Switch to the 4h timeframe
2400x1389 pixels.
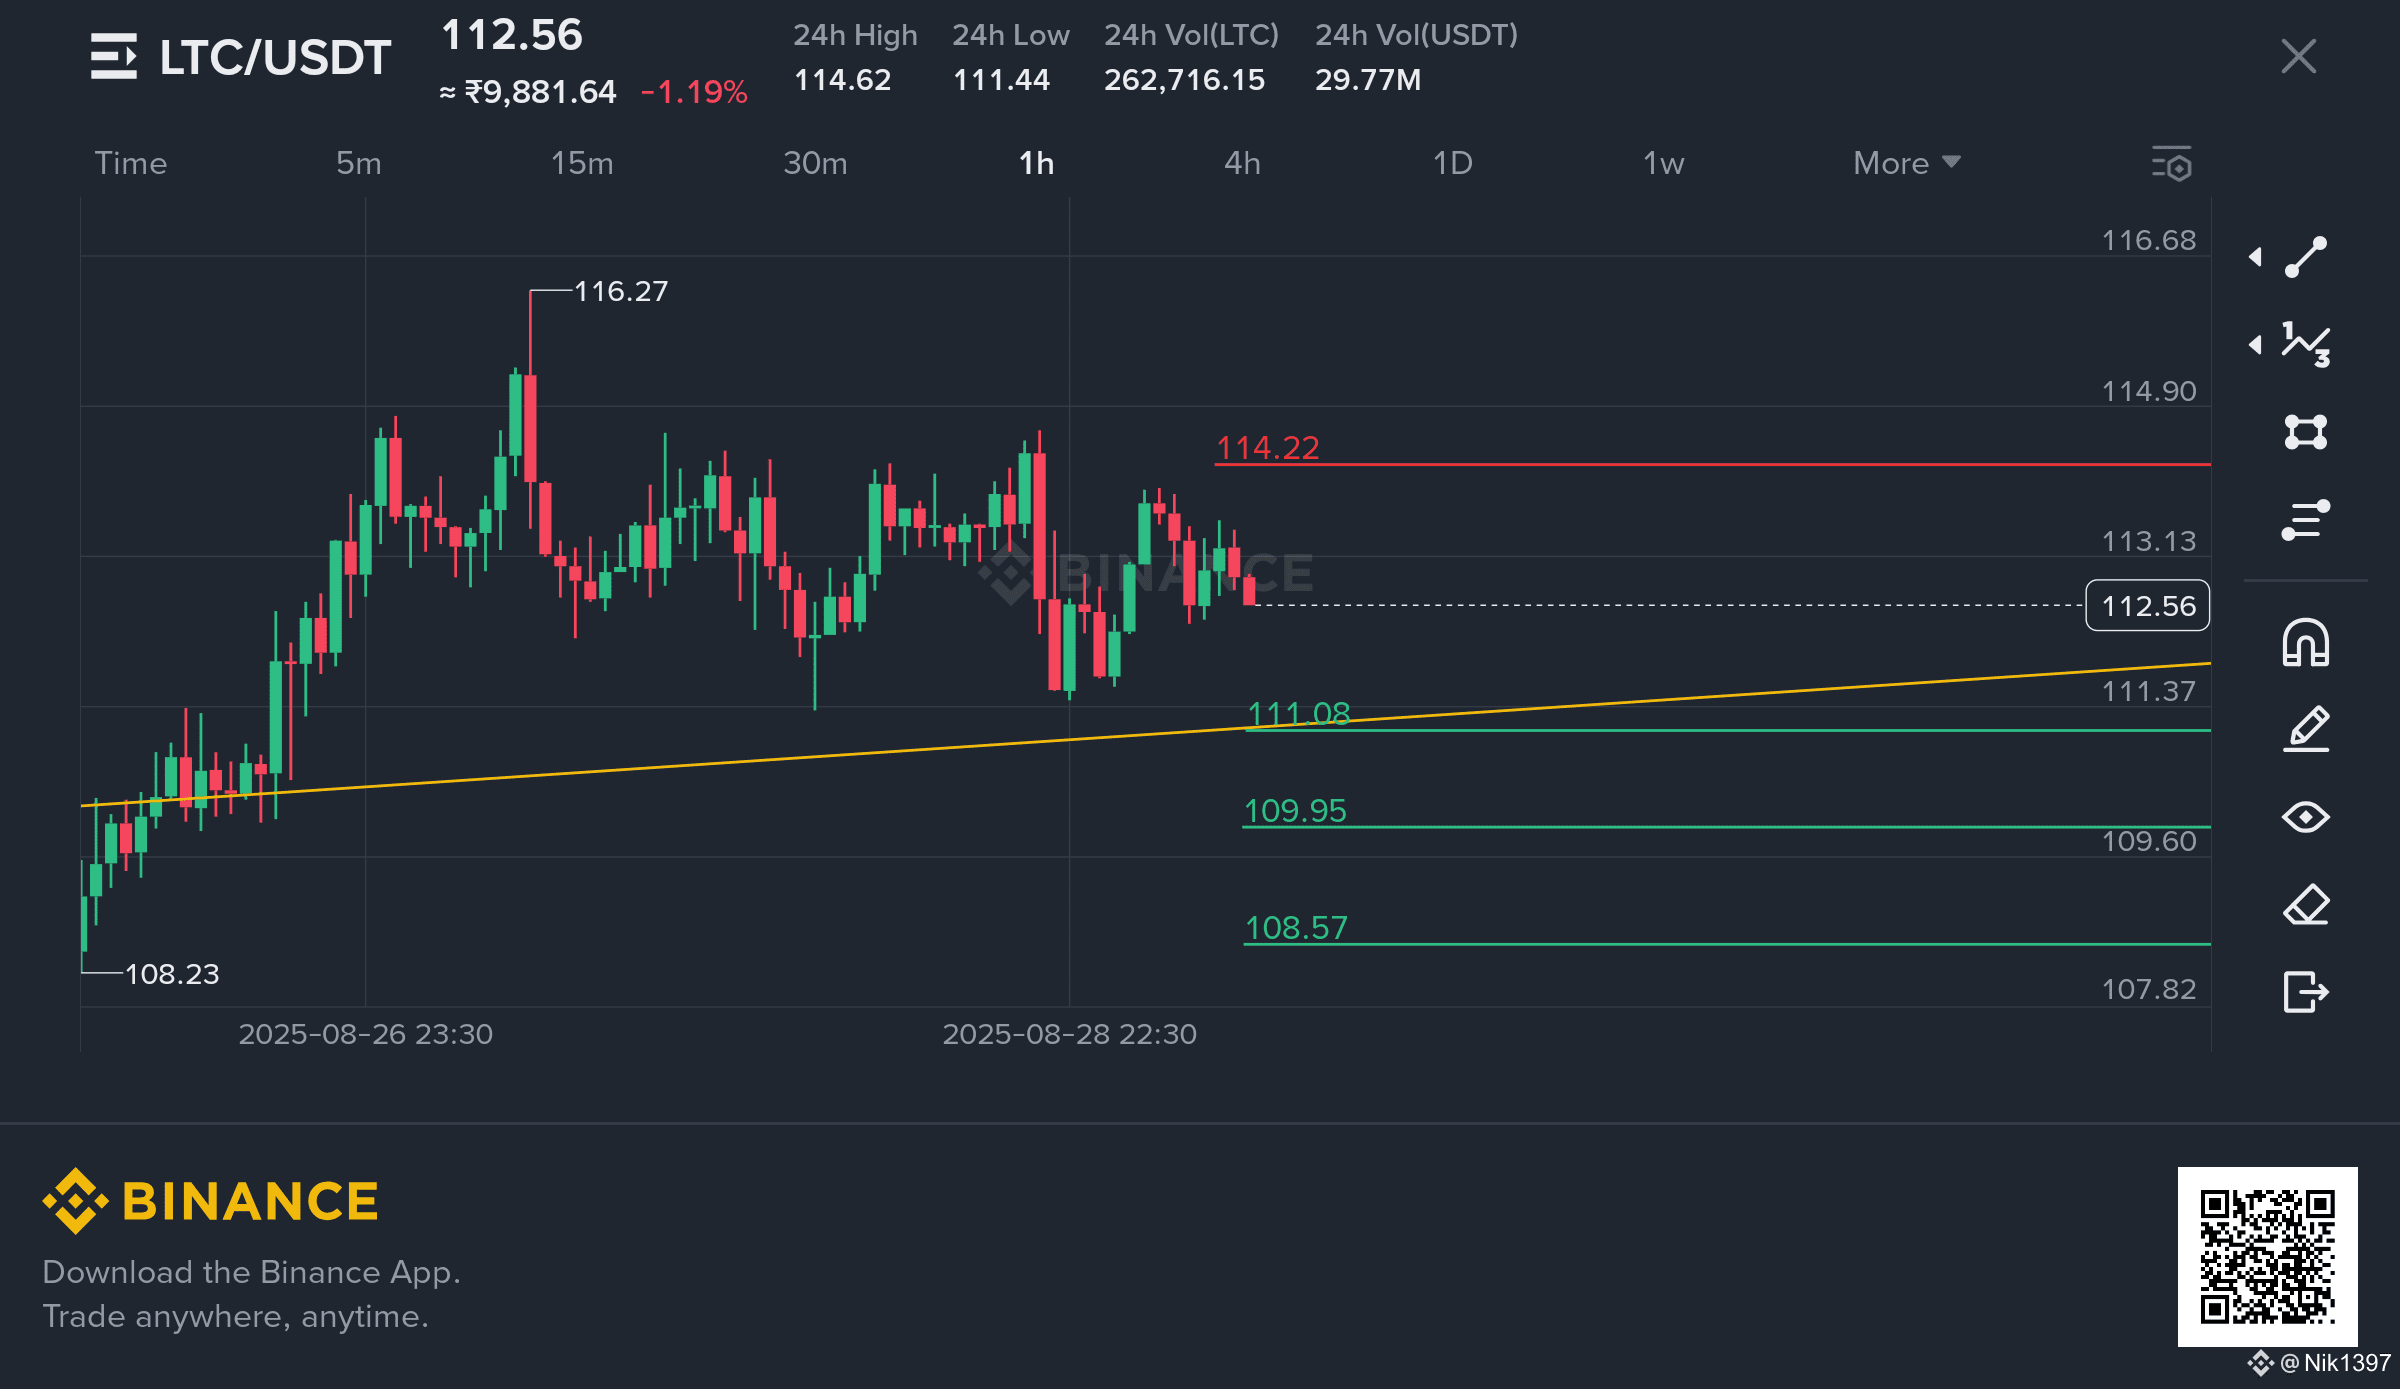tap(1243, 163)
